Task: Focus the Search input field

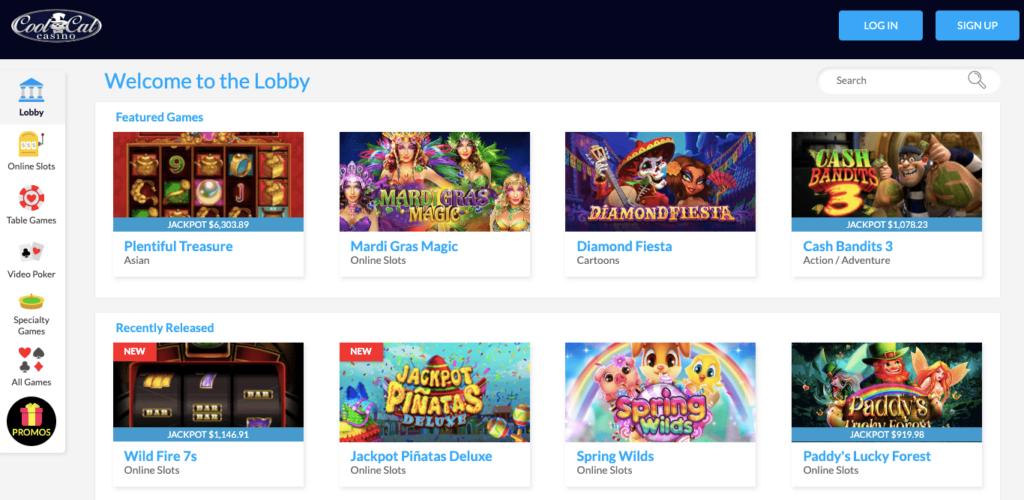Action: [x=898, y=81]
